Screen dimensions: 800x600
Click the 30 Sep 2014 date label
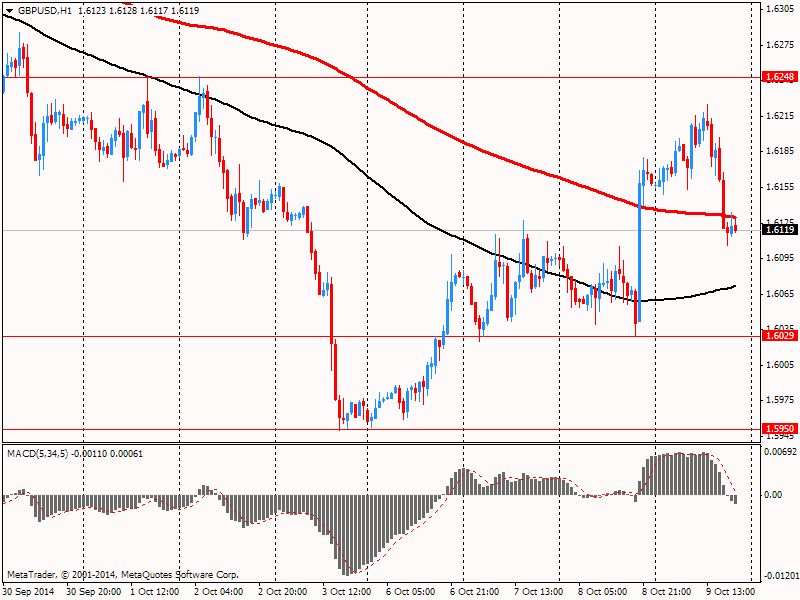(29, 592)
